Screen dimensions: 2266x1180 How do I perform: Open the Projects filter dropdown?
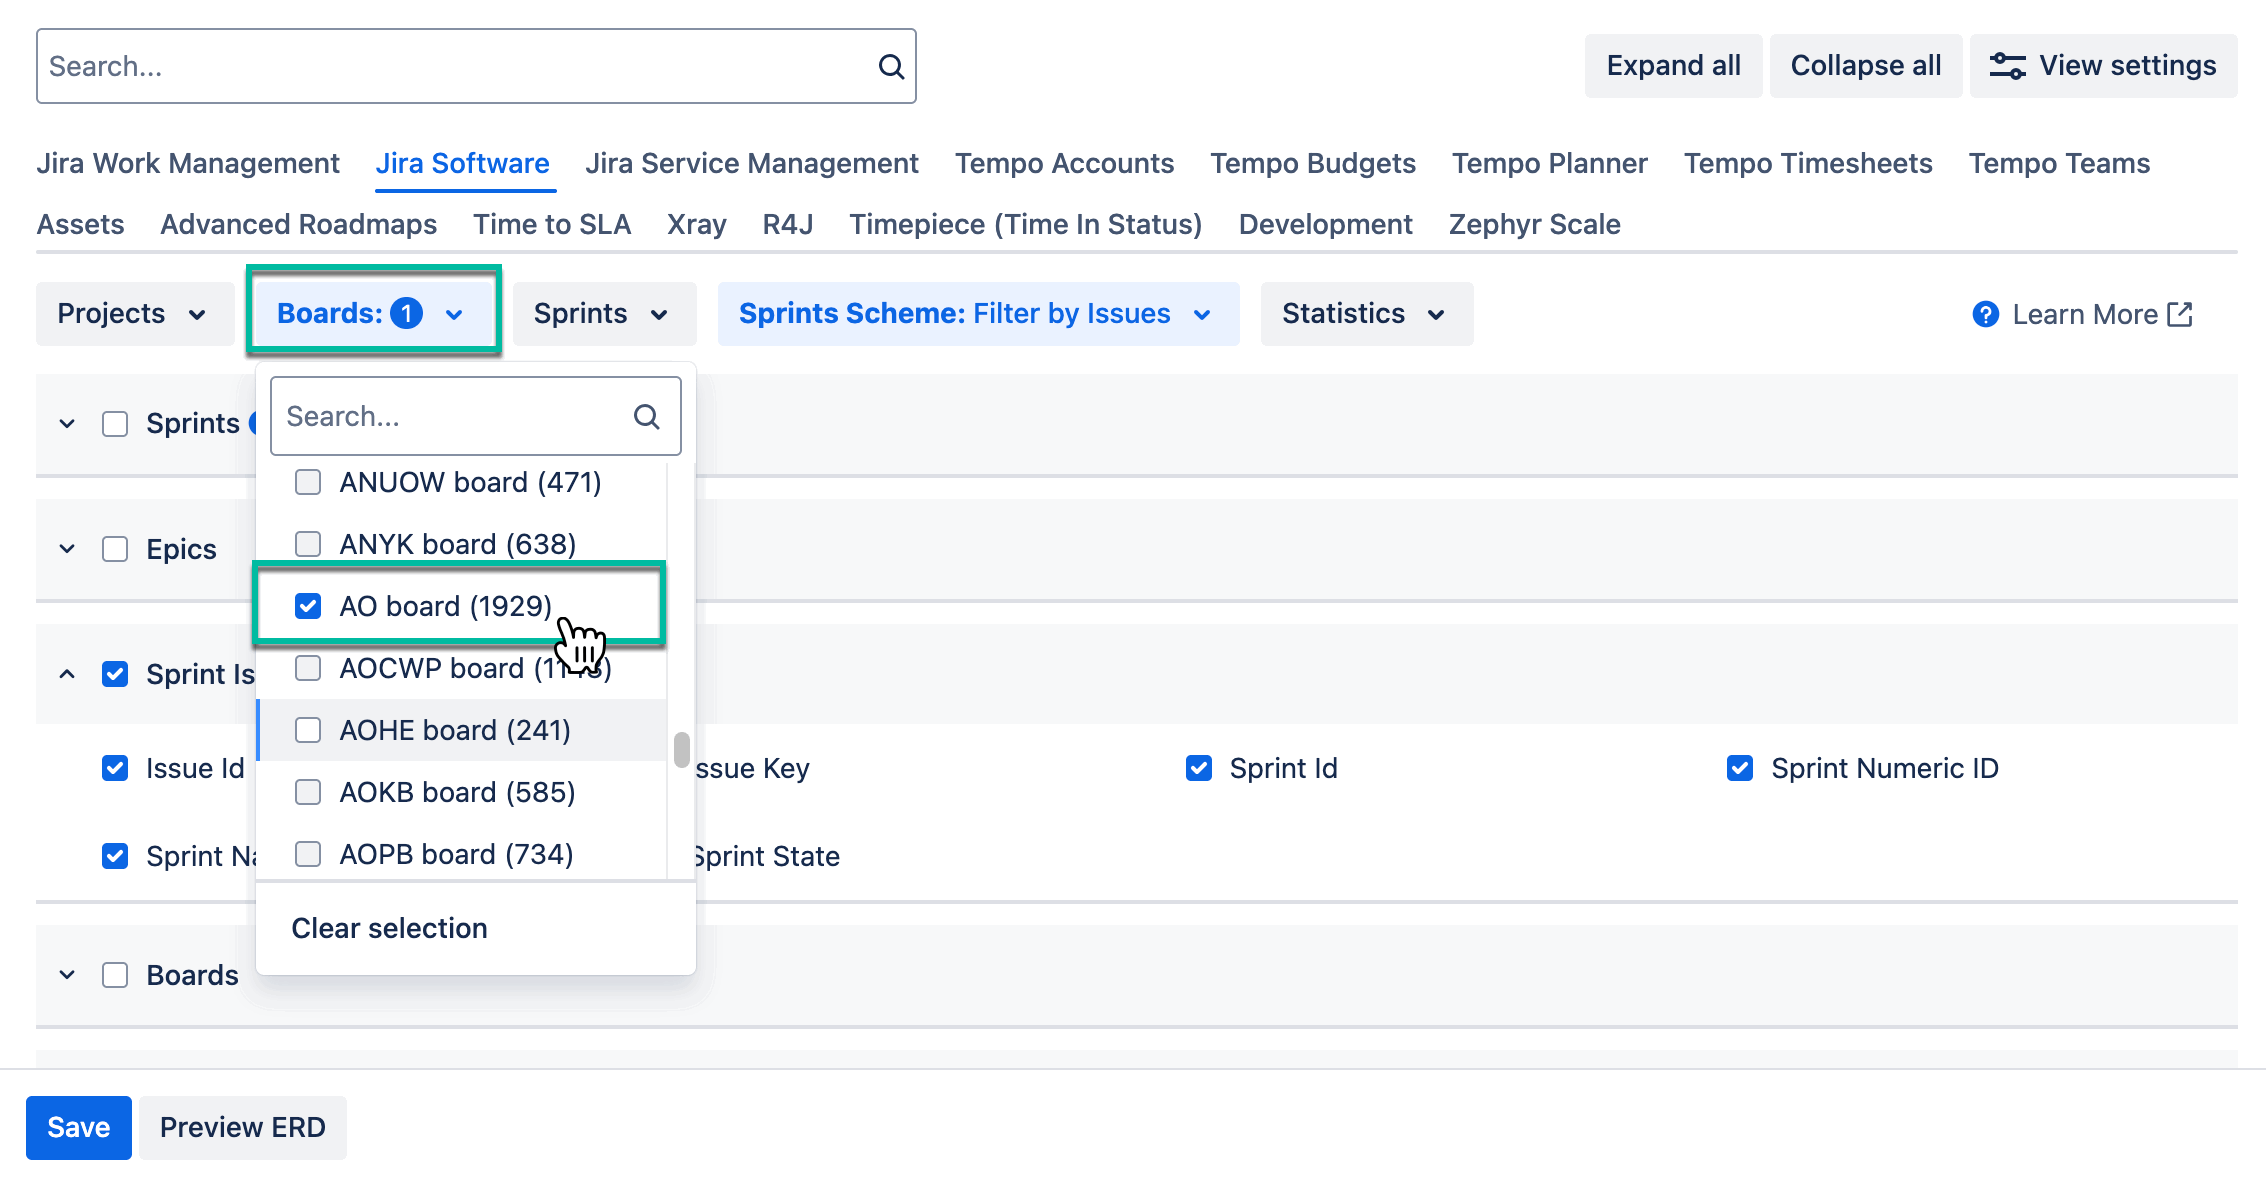tap(133, 313)
